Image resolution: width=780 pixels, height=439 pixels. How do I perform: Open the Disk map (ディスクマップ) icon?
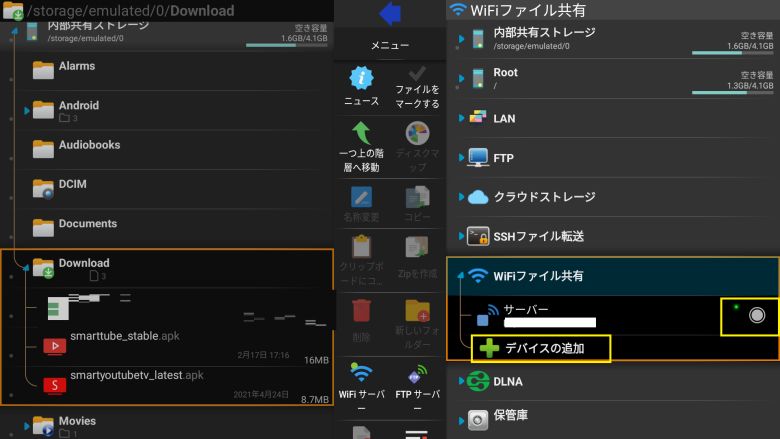(x=417, y=133)
